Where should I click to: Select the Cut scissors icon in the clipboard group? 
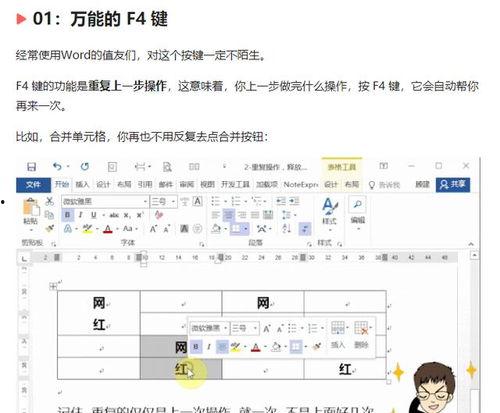[49, 201]
